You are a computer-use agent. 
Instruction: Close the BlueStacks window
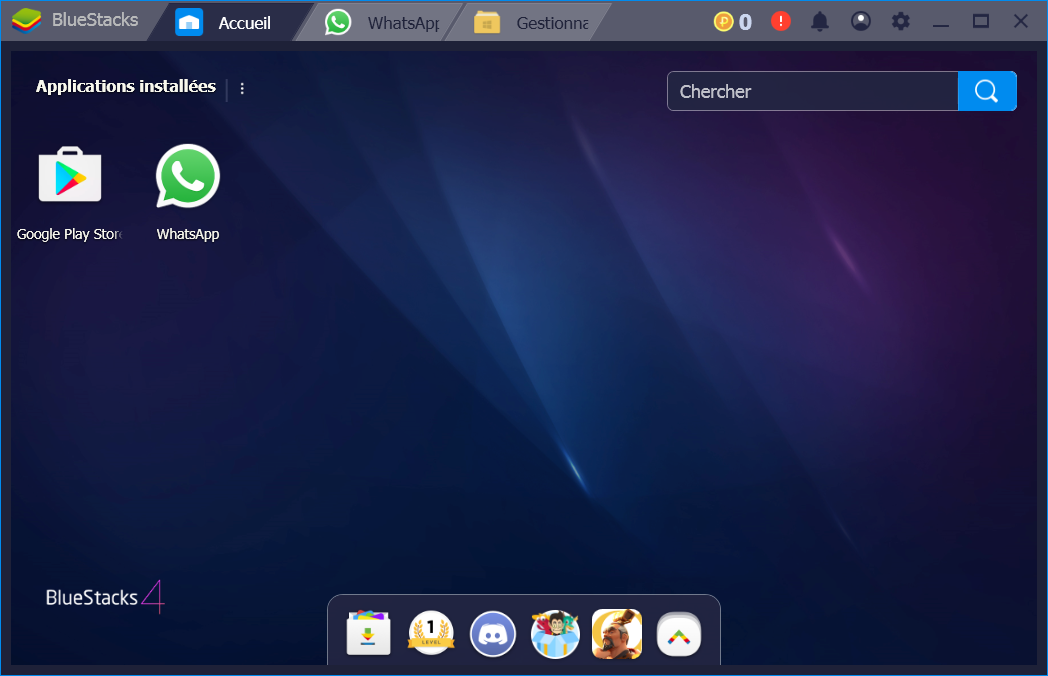(1021, 21)
